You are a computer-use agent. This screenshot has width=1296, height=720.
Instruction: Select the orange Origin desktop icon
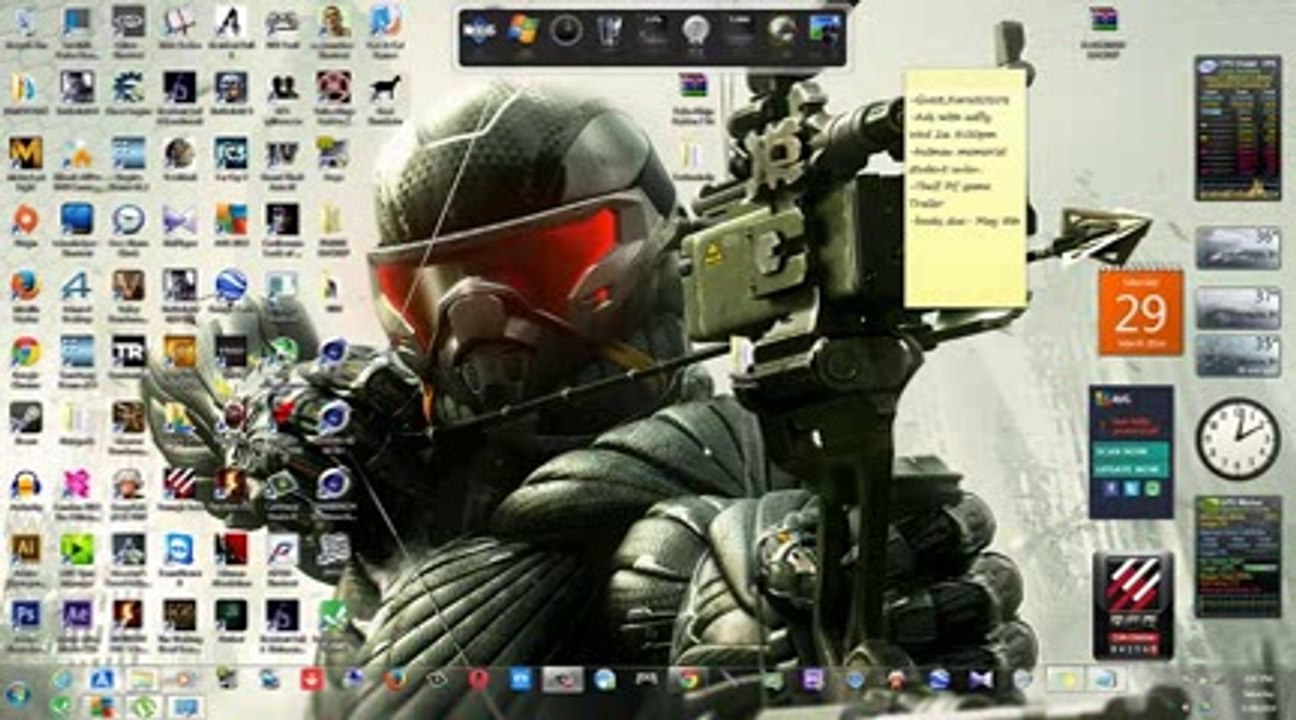click(25, 219)
